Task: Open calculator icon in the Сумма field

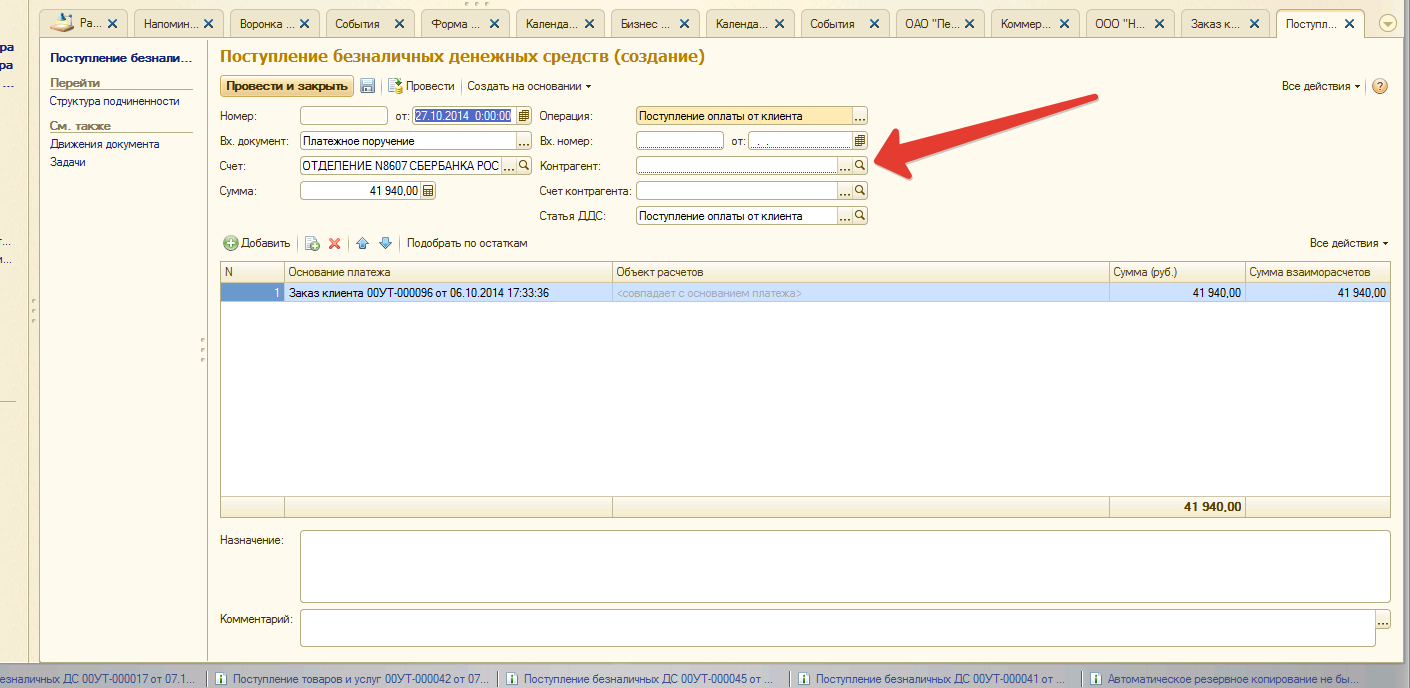Action: coord(428,191)
